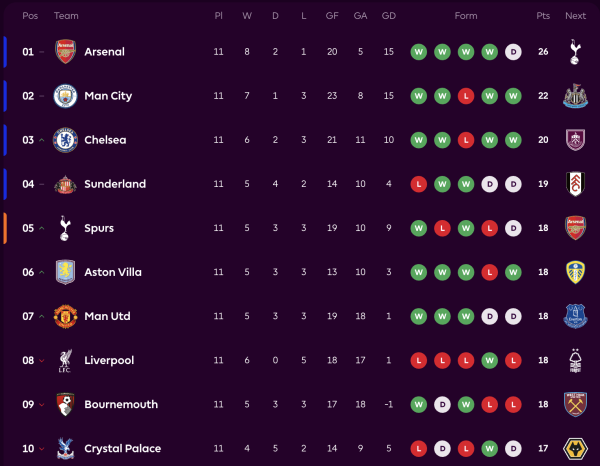Expand position 08 down arrow for Liverpool

pos(42,360)
